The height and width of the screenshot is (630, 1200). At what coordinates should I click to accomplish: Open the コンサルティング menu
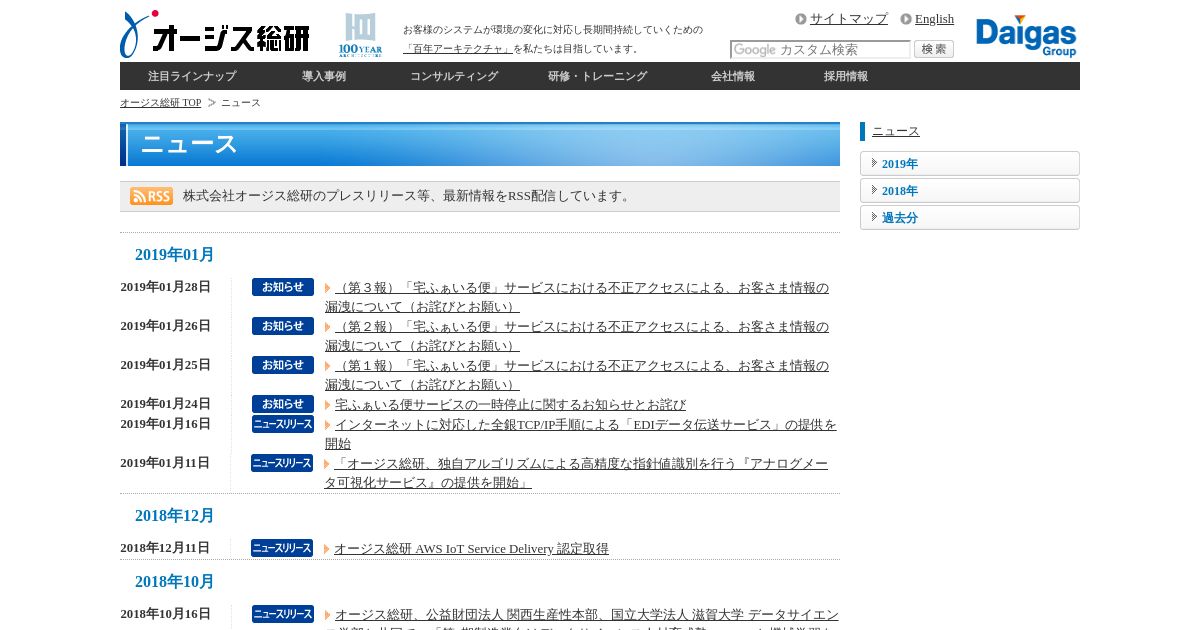point(454,76)
